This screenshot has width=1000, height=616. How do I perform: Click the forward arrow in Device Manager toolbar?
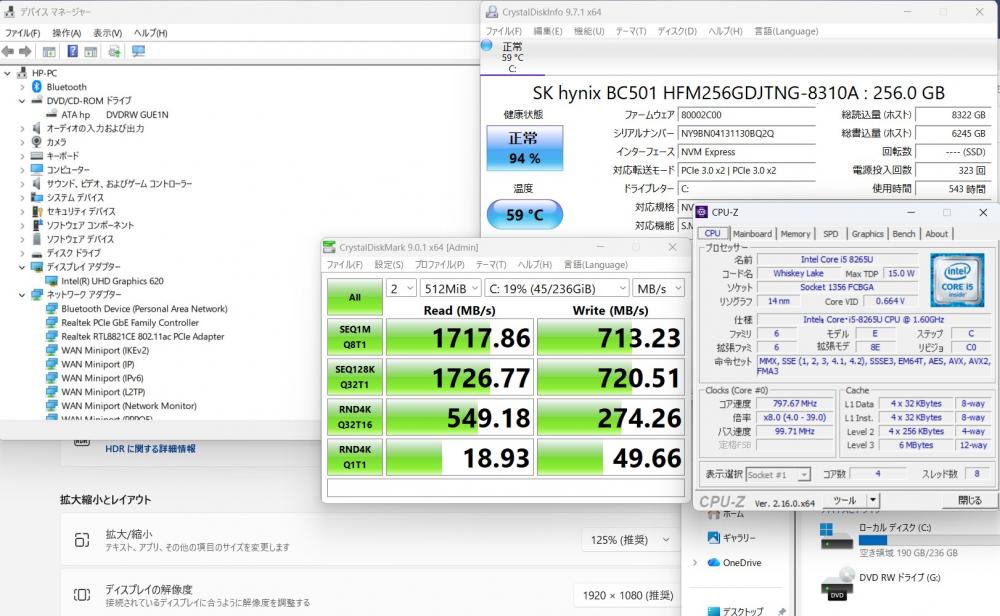point(26,52)
